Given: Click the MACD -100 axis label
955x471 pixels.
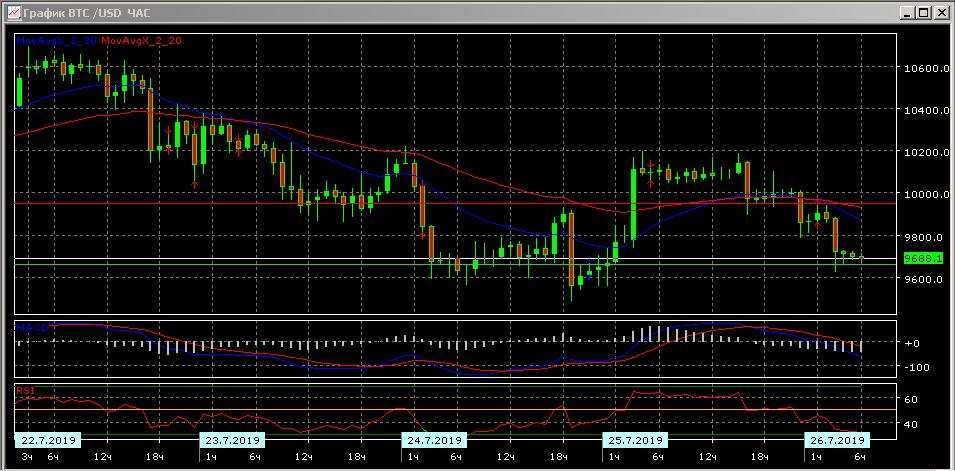Looking at the screenshot, I should [x=915, y=367].
